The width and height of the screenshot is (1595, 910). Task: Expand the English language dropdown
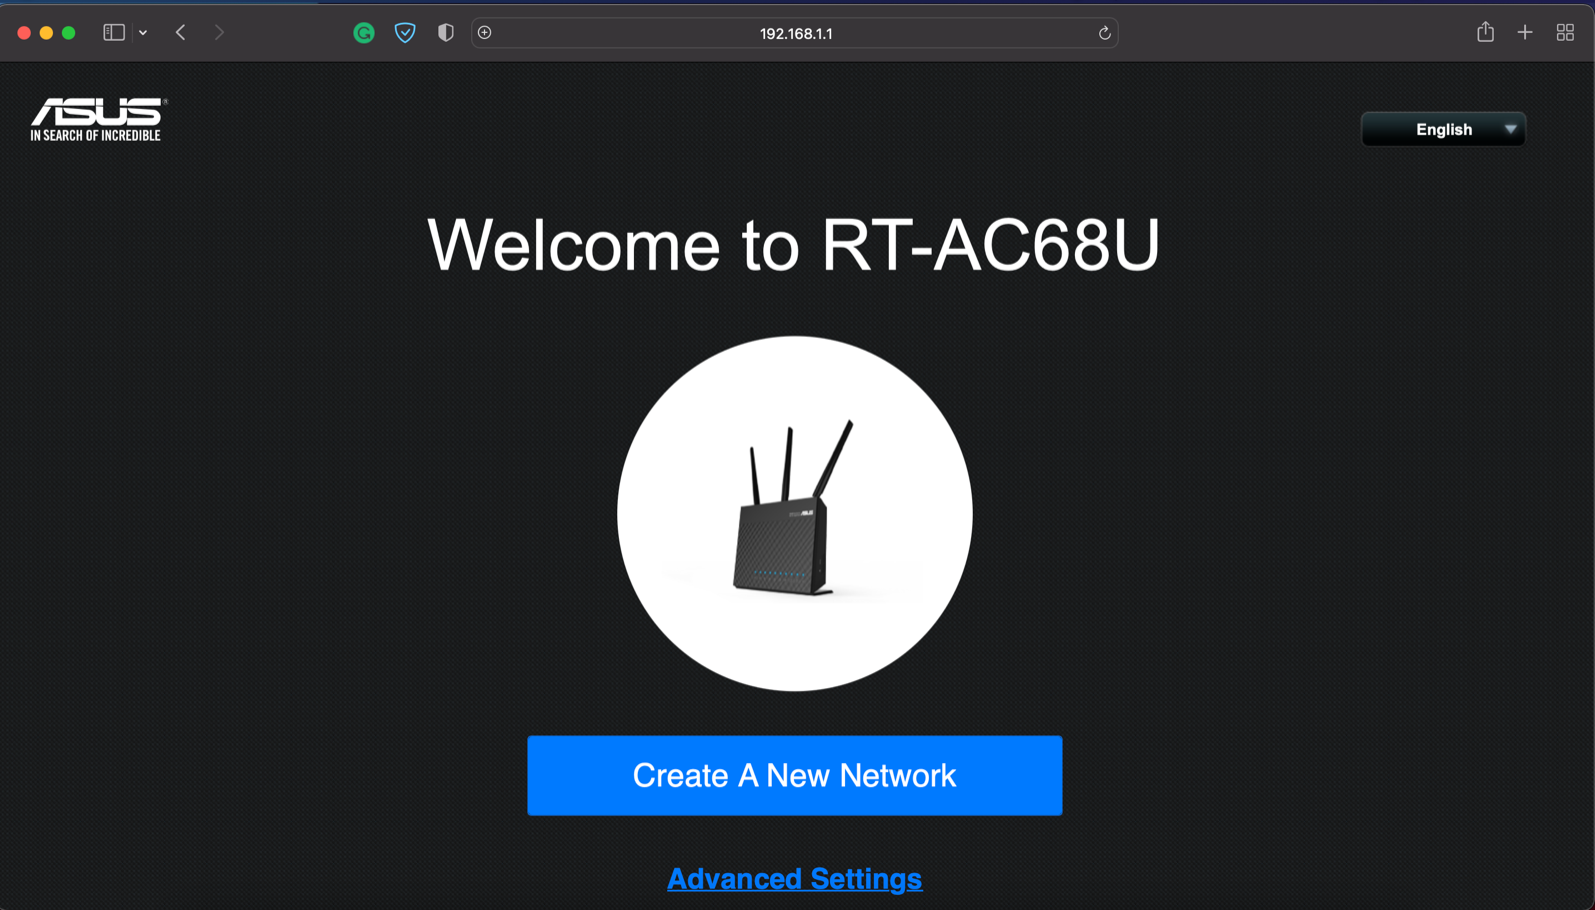pyautogui.click(x=1443, y=129)
